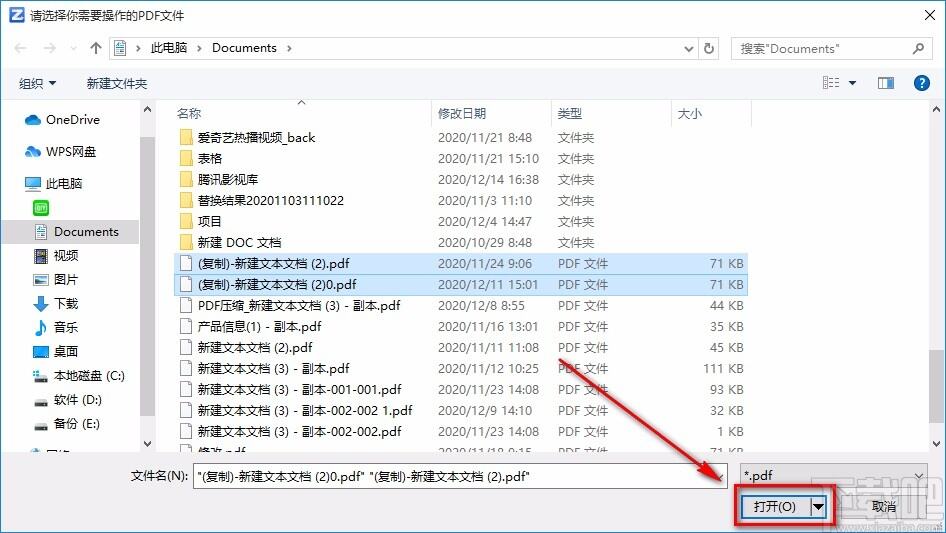Sort by the 大小 column header
This screenshot has width=946, height=533.
(x=690, y=113)
